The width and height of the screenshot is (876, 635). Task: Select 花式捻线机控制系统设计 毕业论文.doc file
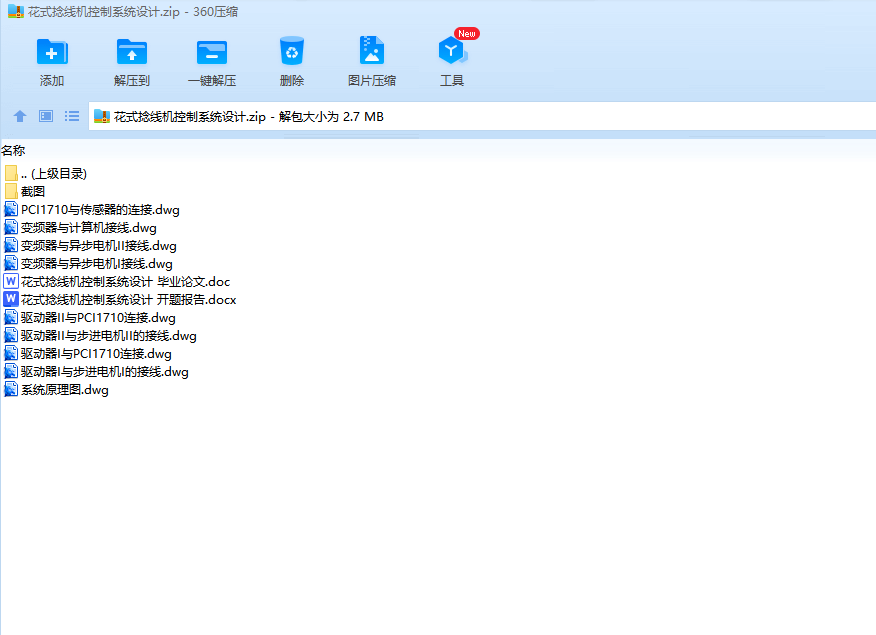(117, 281)
